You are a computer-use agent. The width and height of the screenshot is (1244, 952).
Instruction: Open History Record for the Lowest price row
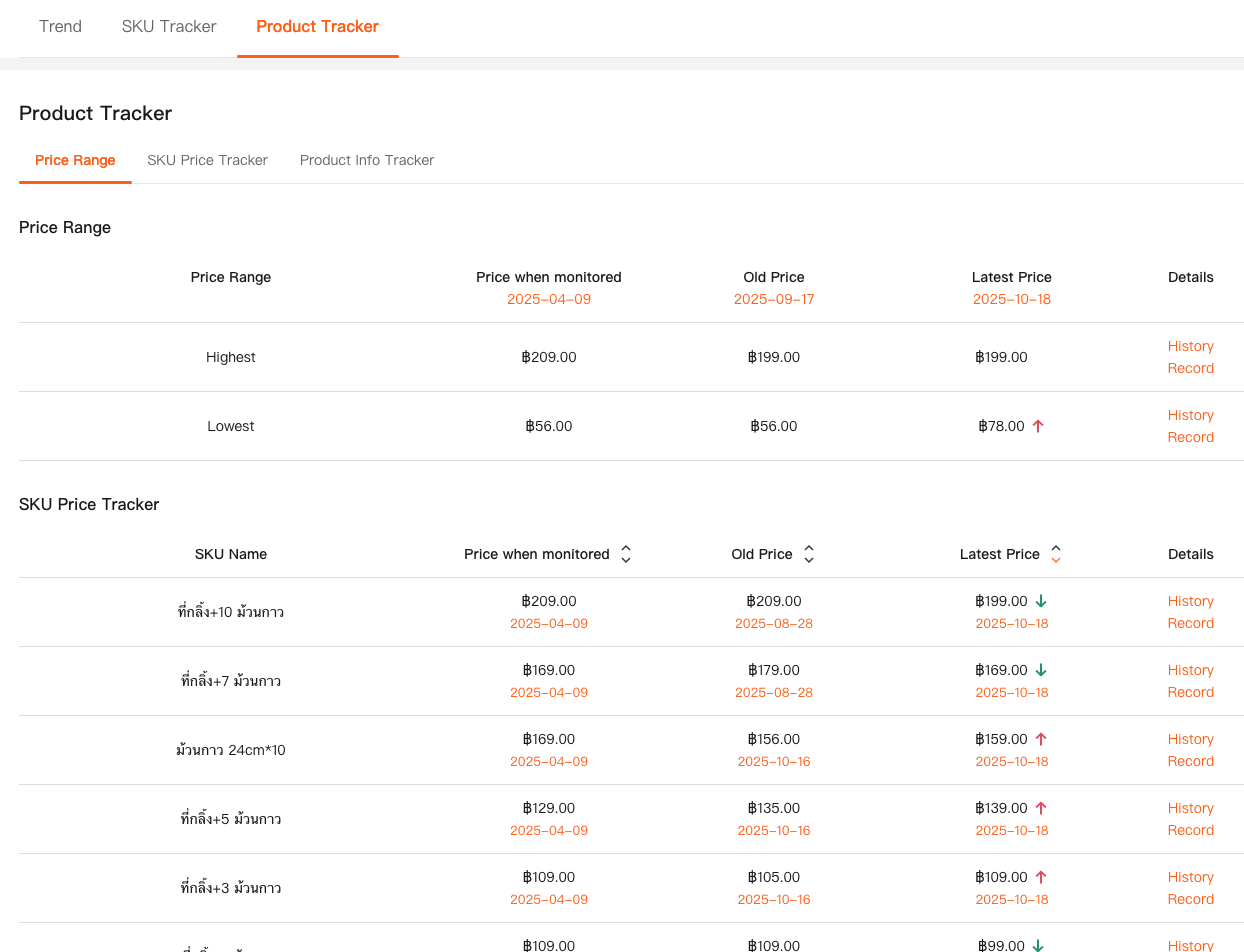[1190, 426]
